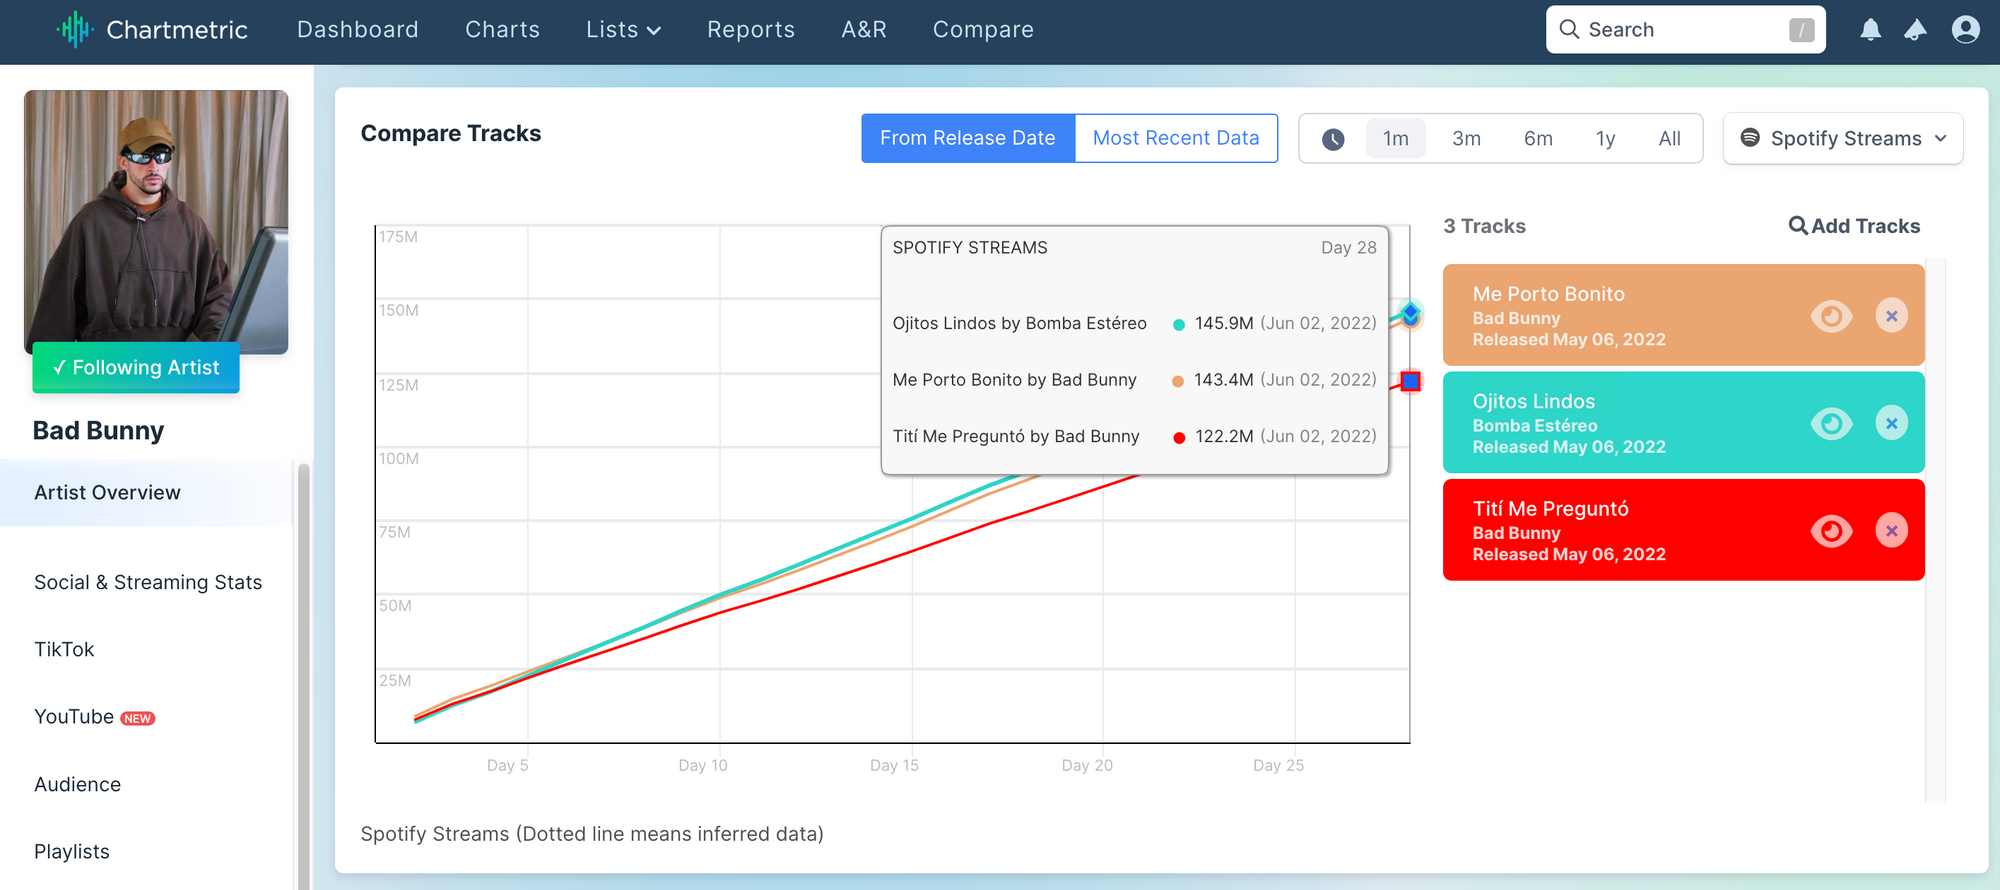Click the sidebar vertical scrollbar
2000x890 pixels.
click(x=303, y=675)
